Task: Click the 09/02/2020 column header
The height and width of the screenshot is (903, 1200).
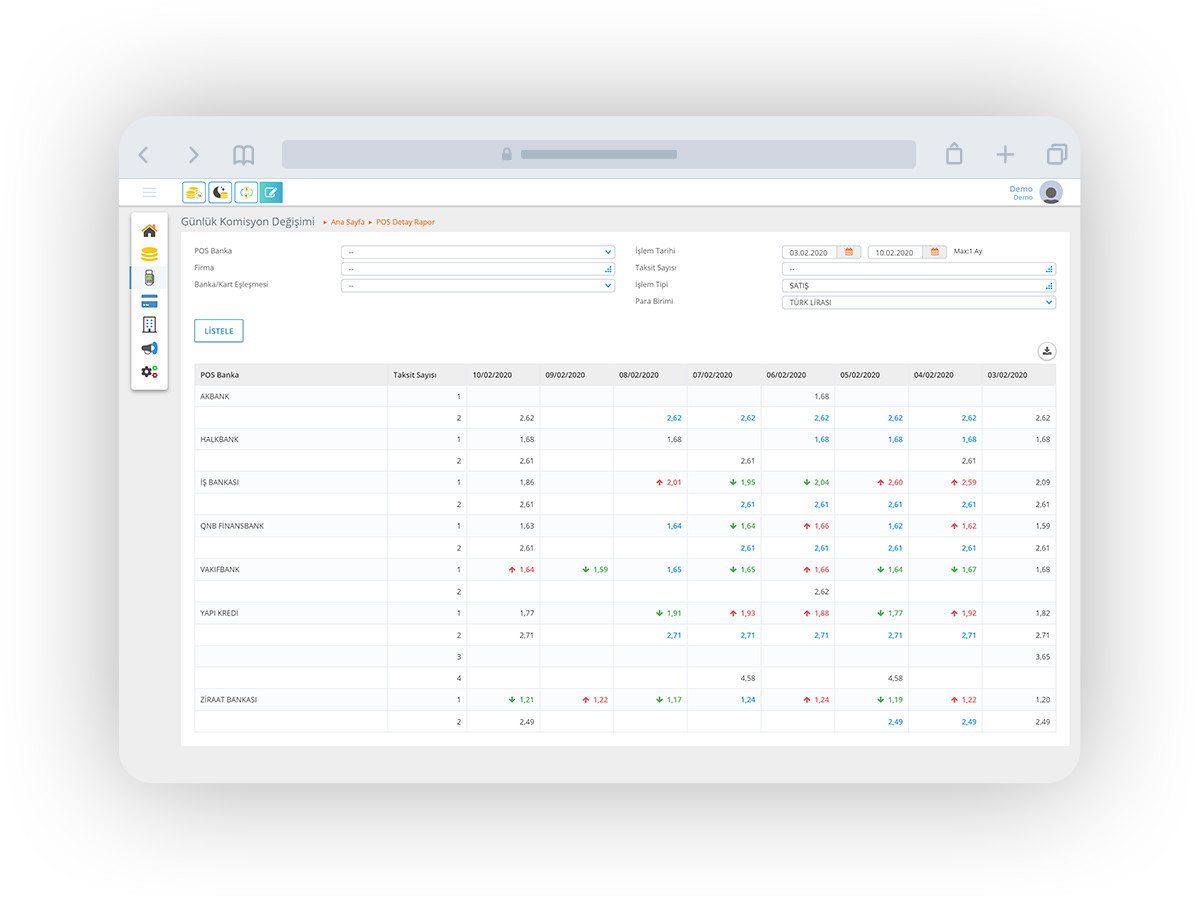Action: (x=565, y=375)
